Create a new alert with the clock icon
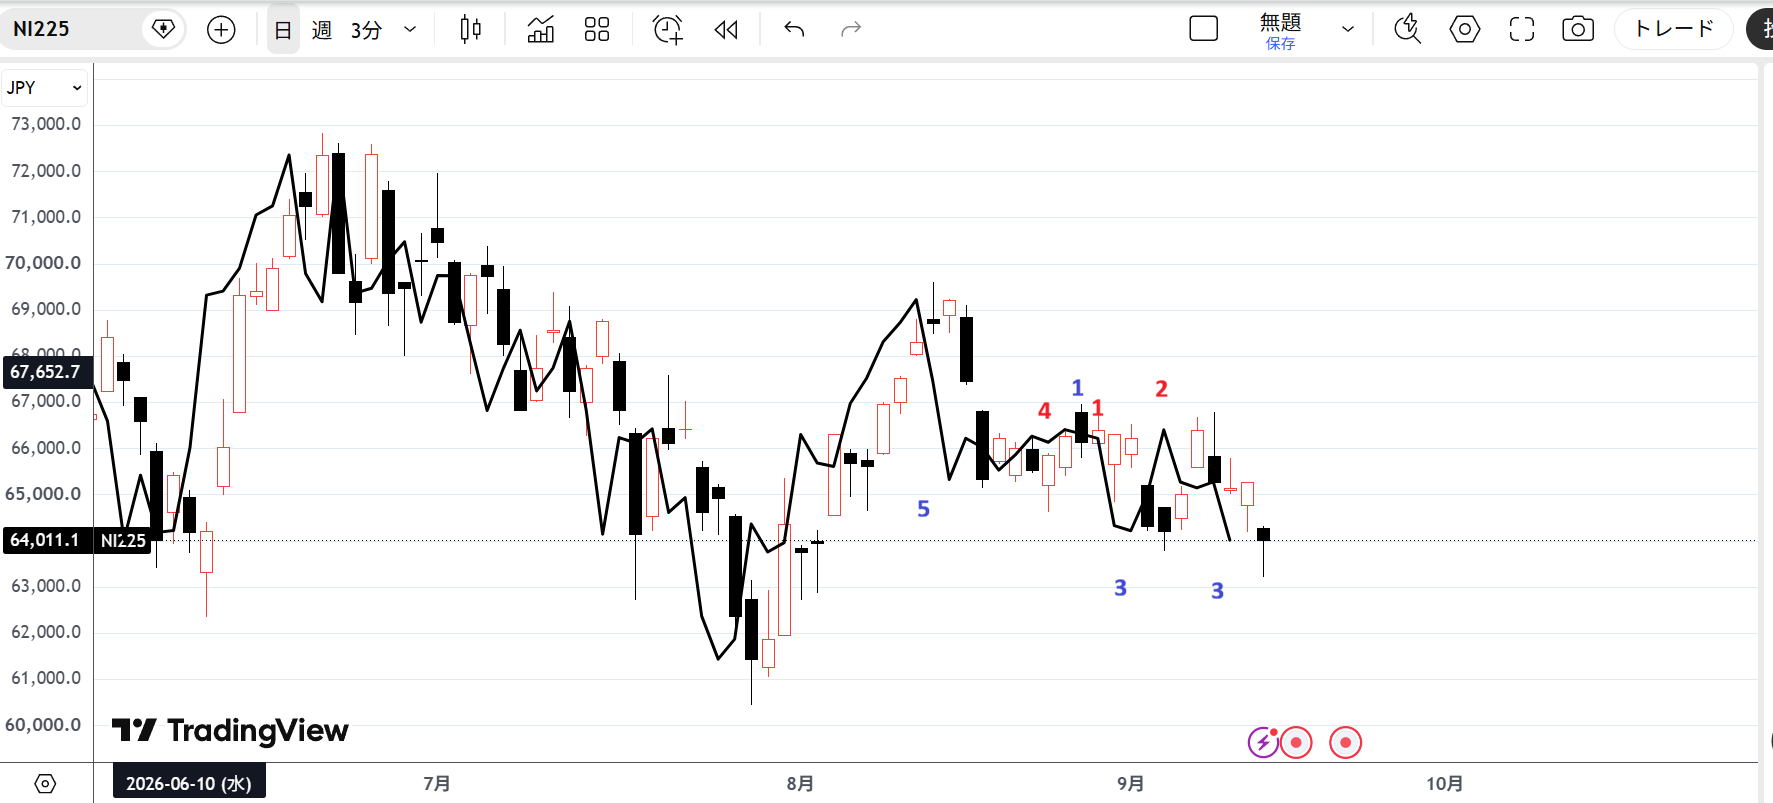The height and width of the screenshot is (803, 1773). [668, 29]
